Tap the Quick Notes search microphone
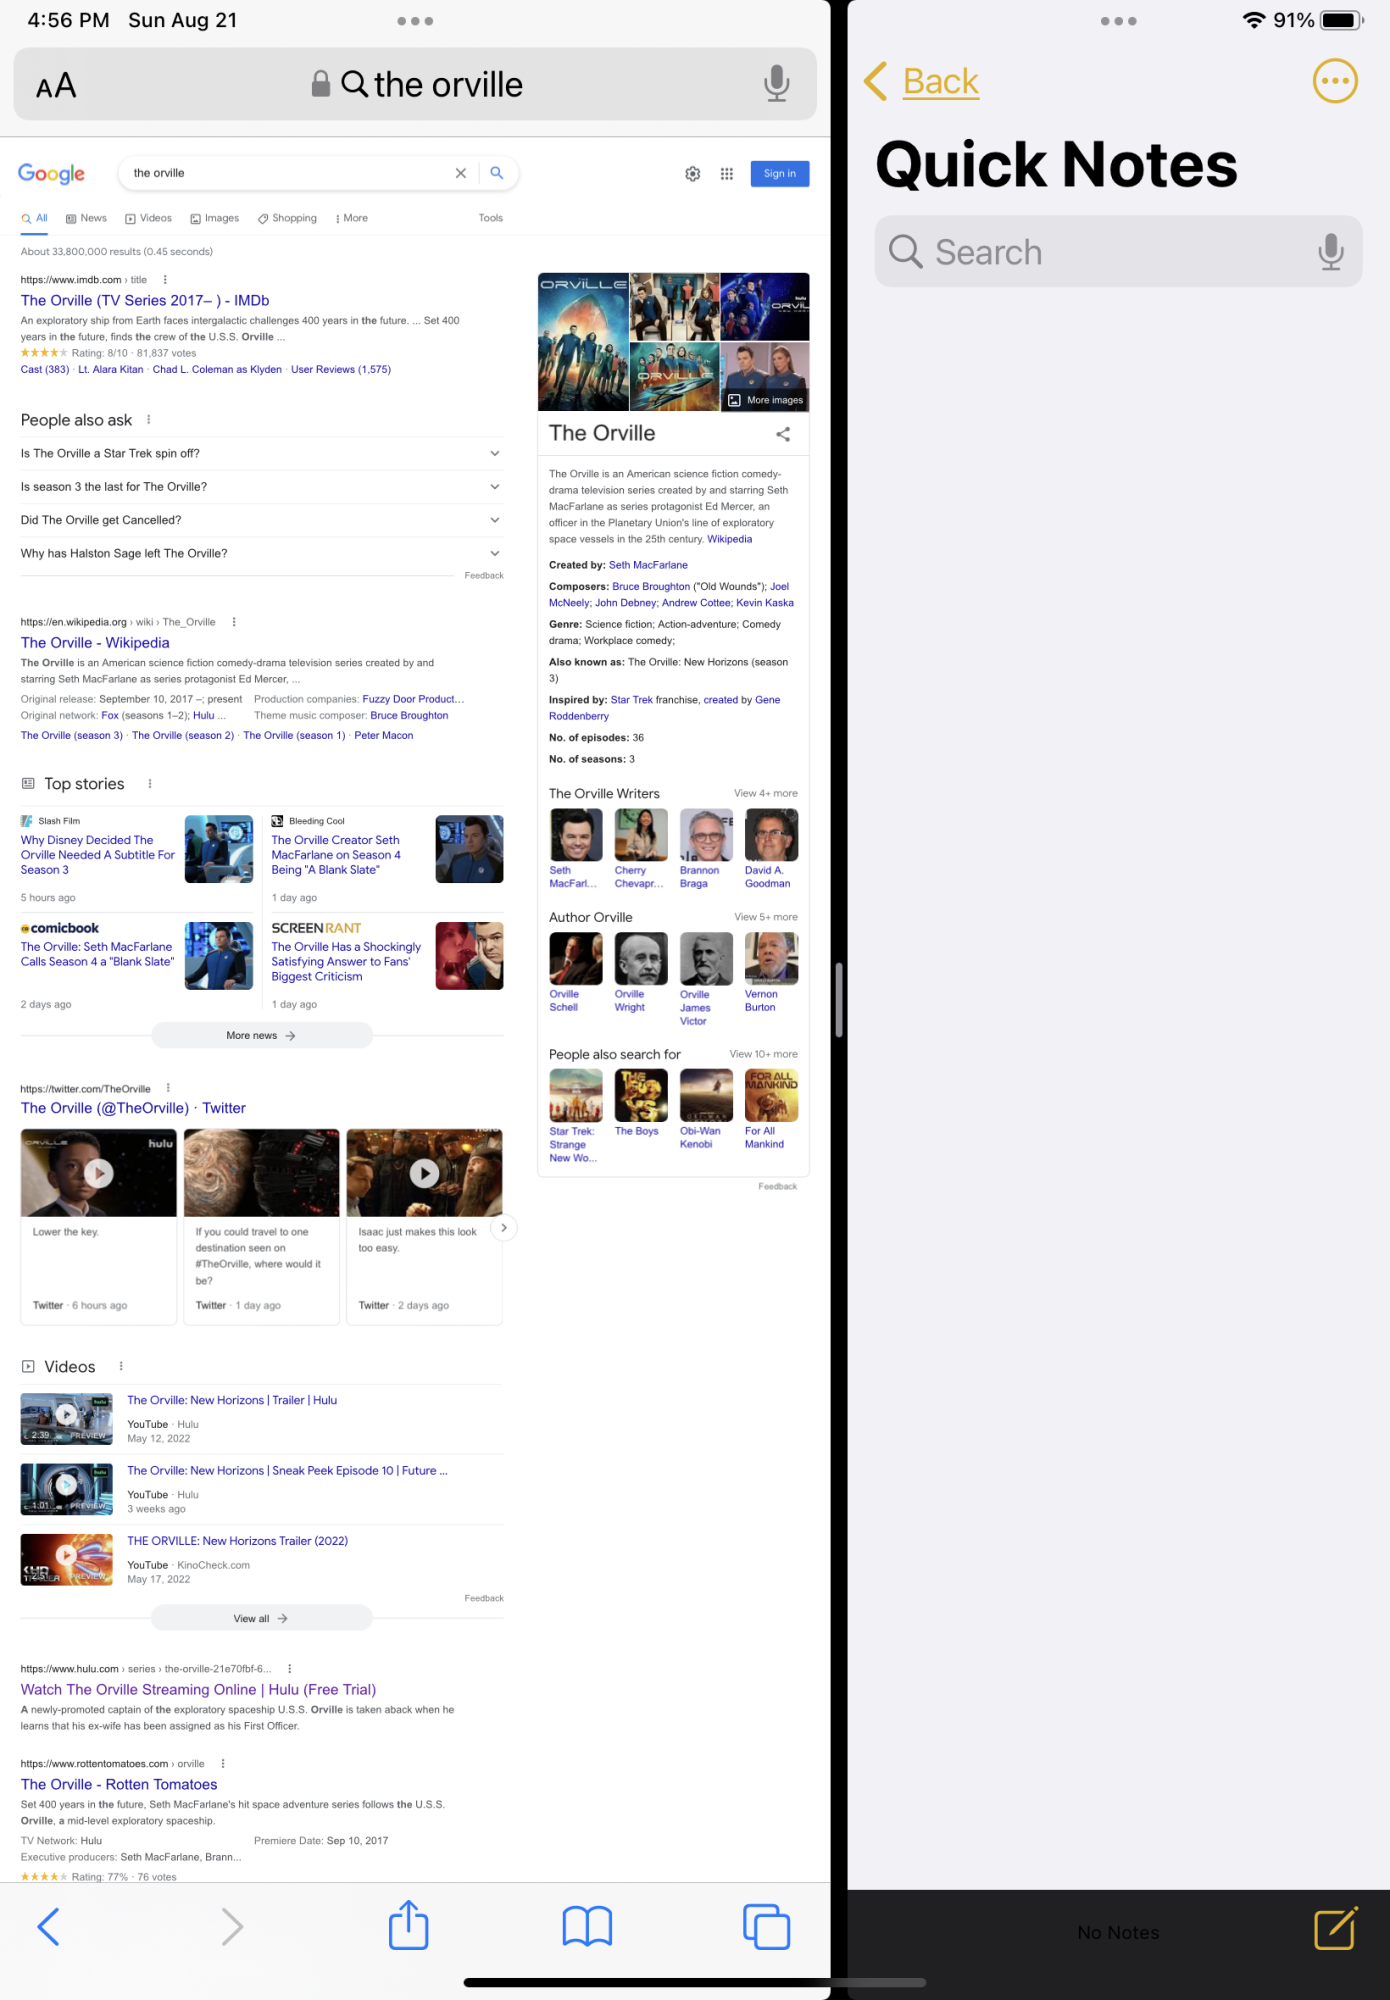Image resolution: width=1390 pixels, height=2000 pixels. click(1330, 252)
